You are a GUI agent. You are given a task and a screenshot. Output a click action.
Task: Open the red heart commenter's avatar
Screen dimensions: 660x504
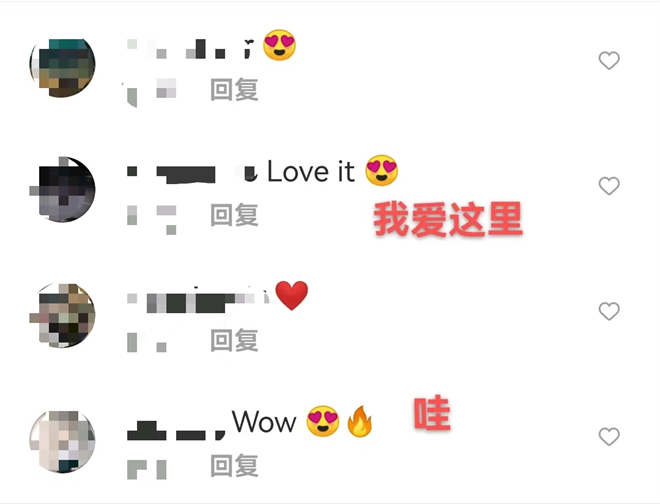click(62, 315)
